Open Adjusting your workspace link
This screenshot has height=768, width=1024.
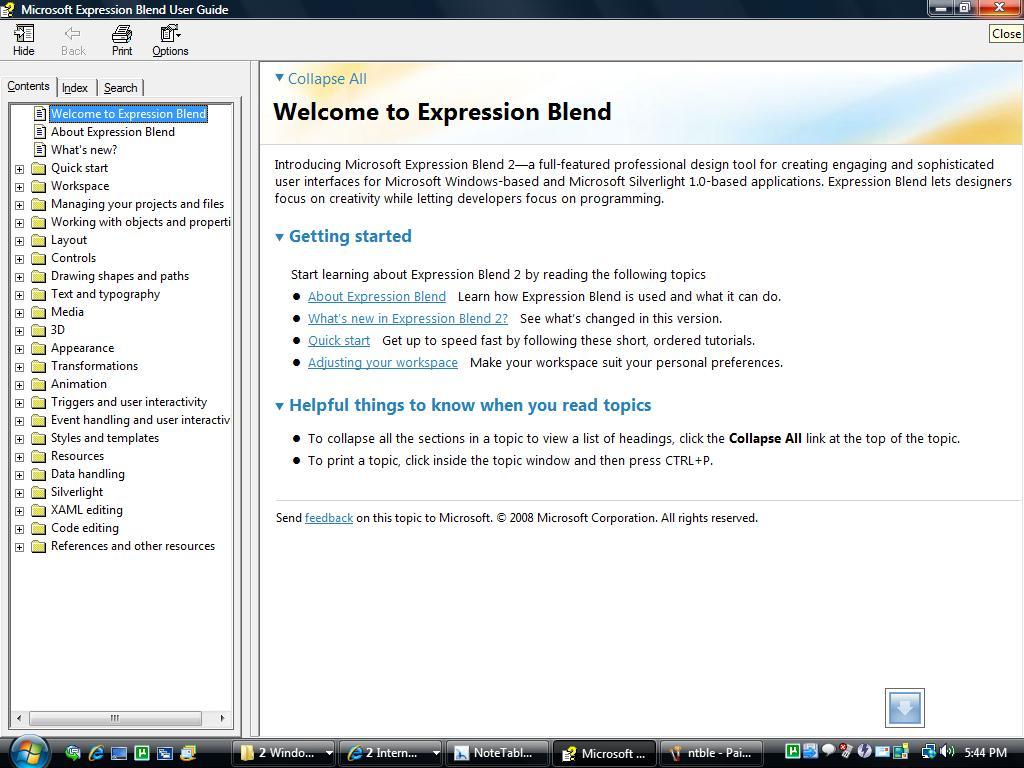[x=383, y=363]
